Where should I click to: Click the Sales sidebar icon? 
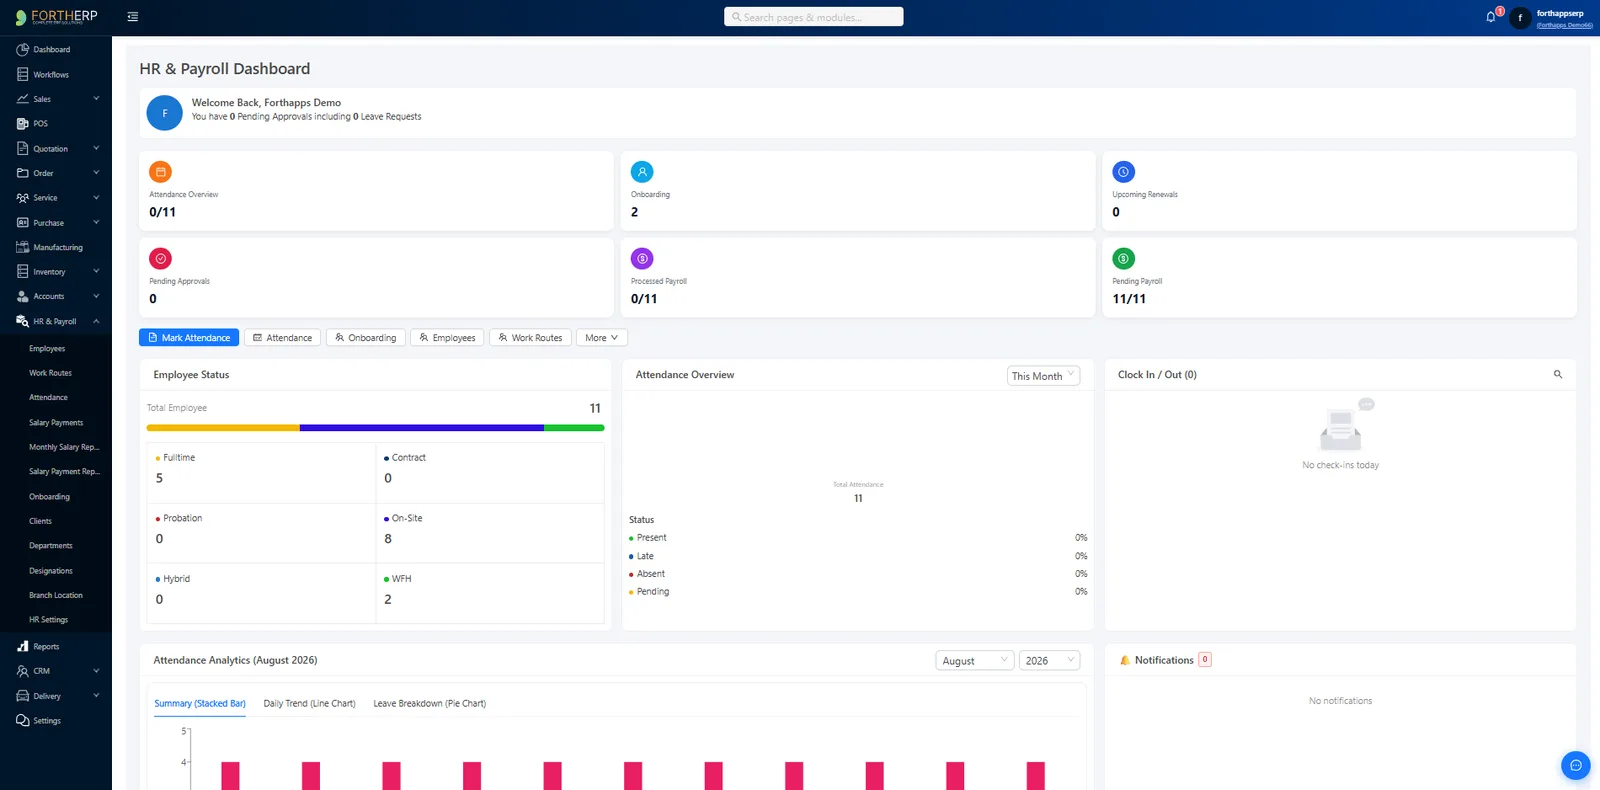point(22,99)
